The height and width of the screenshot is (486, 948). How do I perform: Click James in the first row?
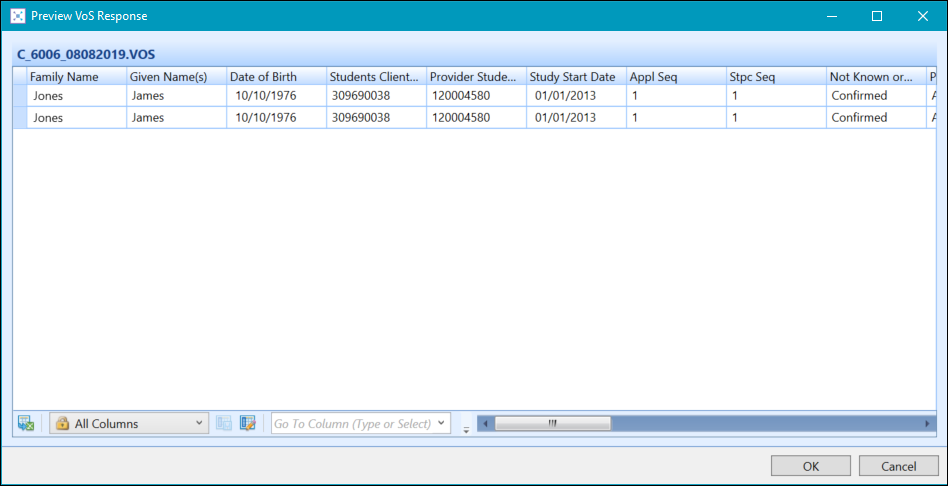click(148, 96)
